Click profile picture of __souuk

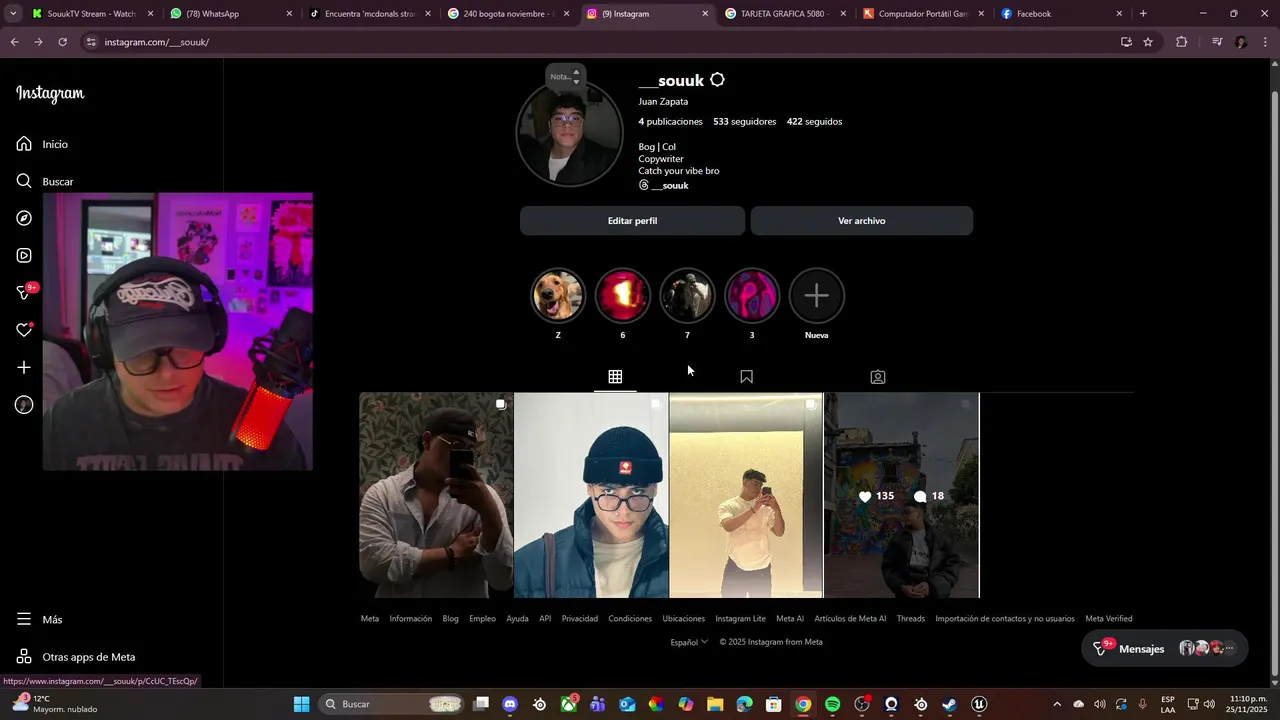tap(569, 134)
